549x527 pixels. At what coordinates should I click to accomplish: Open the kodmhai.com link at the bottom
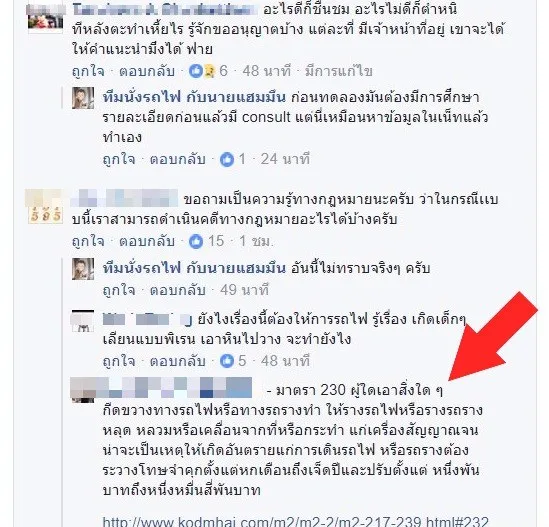pos(296,521)
